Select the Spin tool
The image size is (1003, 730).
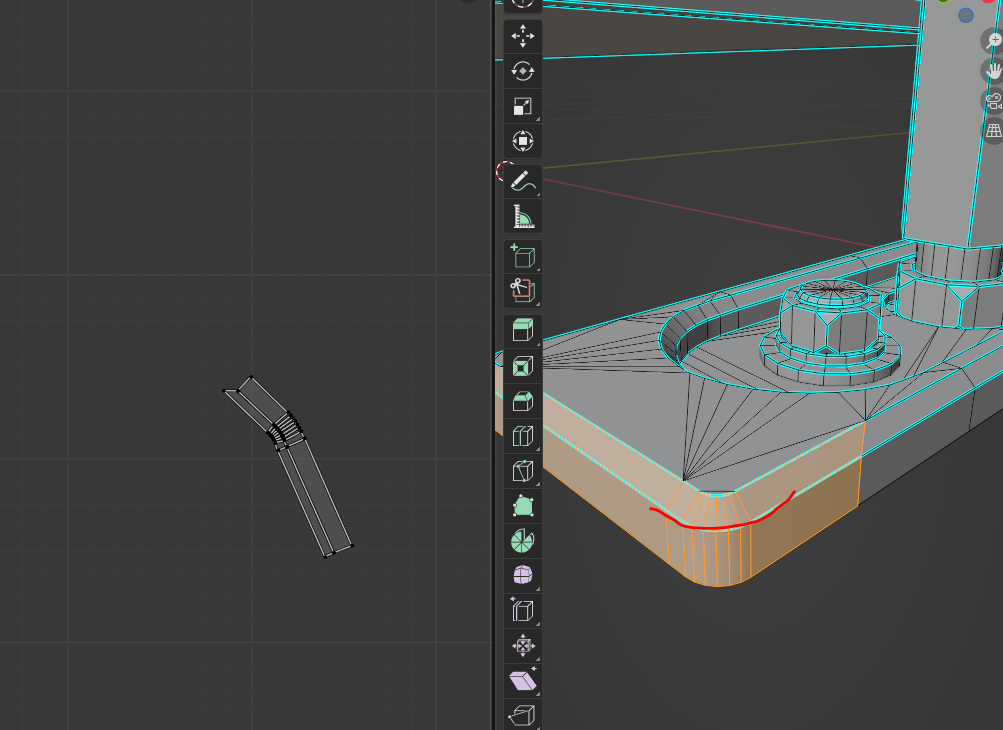click(x=522, y=541)
